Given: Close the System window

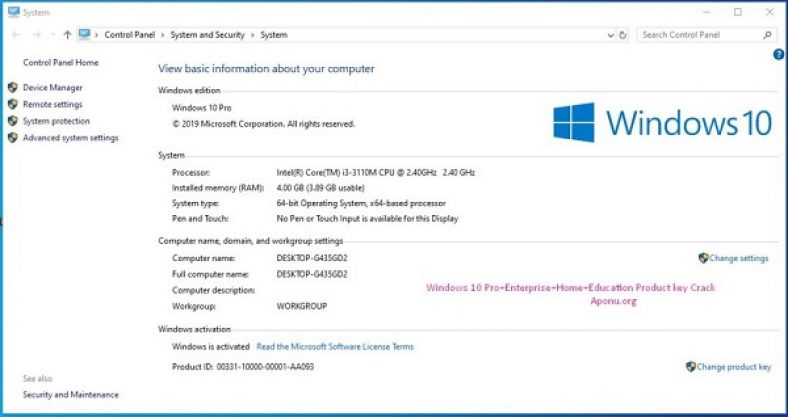Looking at the screenshot, I should [x=769, y=12].
